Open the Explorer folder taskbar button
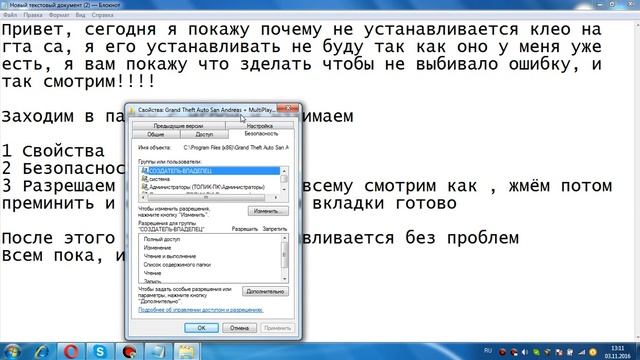 coord(187,351)
